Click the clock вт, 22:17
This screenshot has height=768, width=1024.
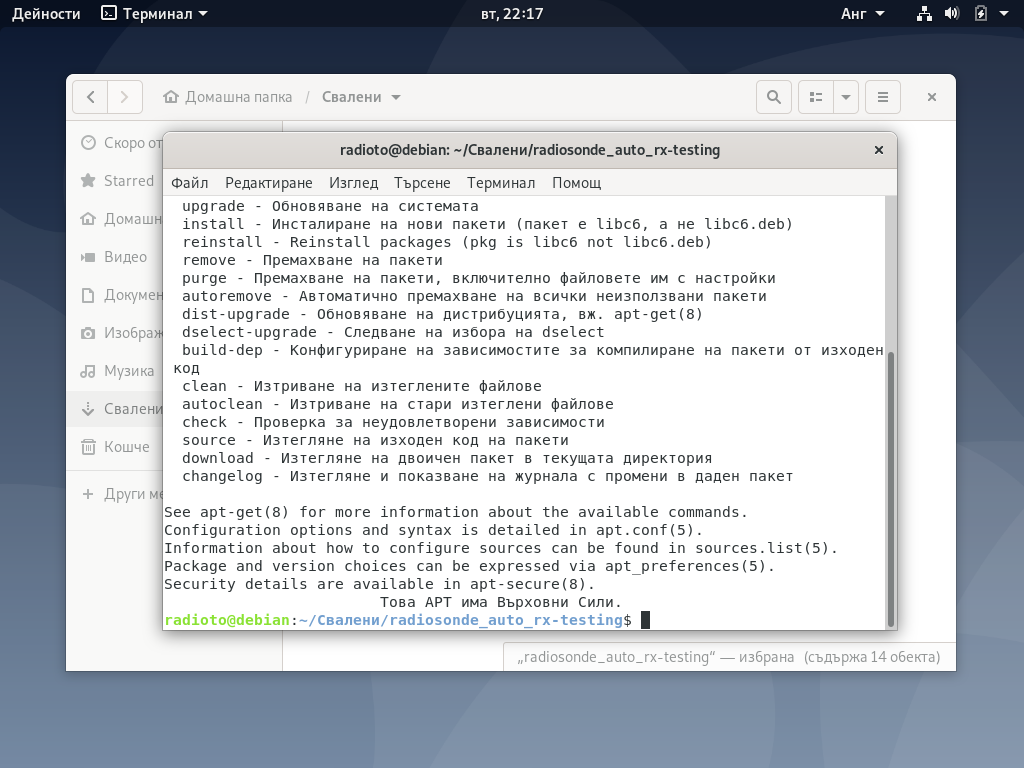pyautogui.click(x=512, y=14)
